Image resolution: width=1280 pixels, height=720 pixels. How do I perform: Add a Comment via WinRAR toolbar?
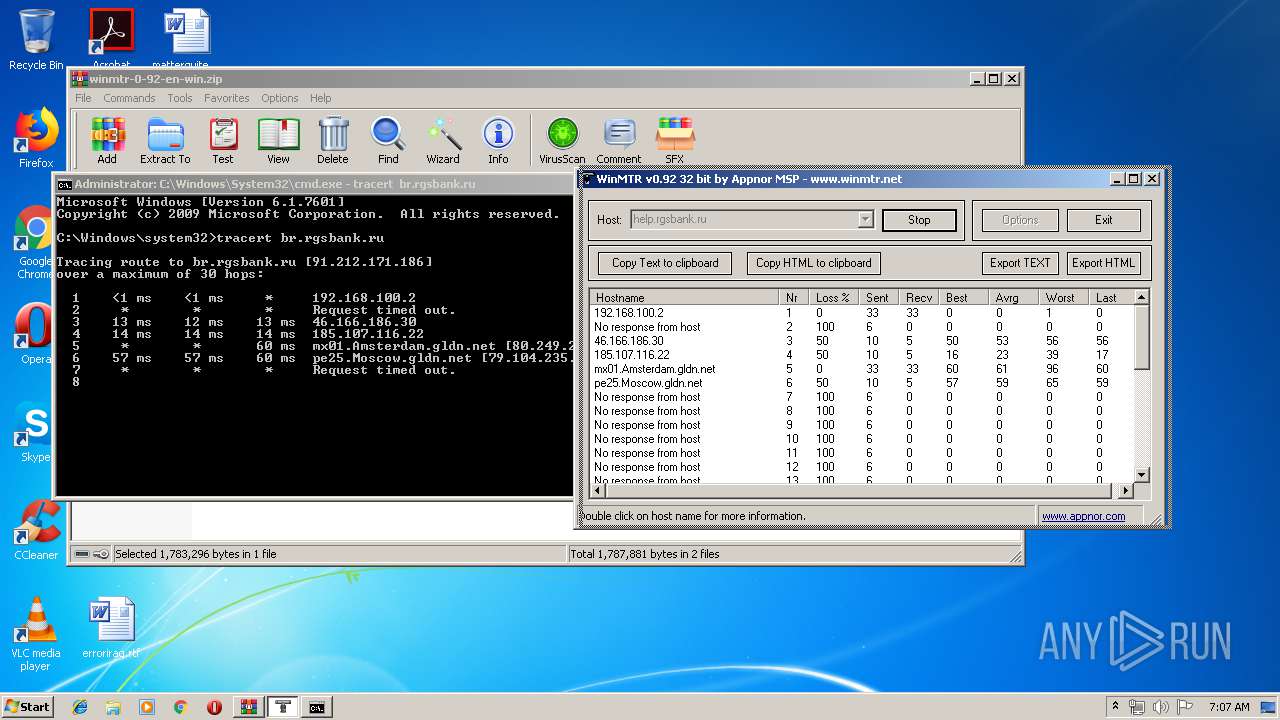[619, 141]
